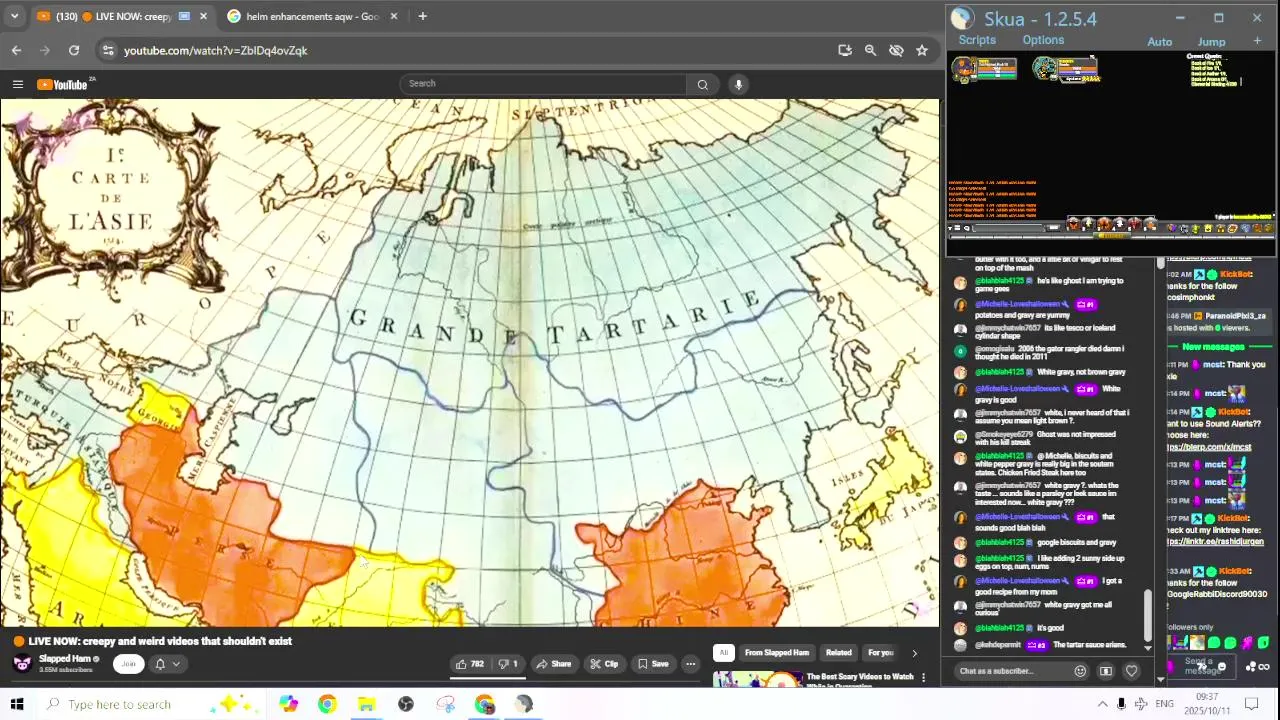The height and width of the screenshot is (720, 1280).
Task: Click the YouTube search magnifier button
Action: tap(702, 84)
